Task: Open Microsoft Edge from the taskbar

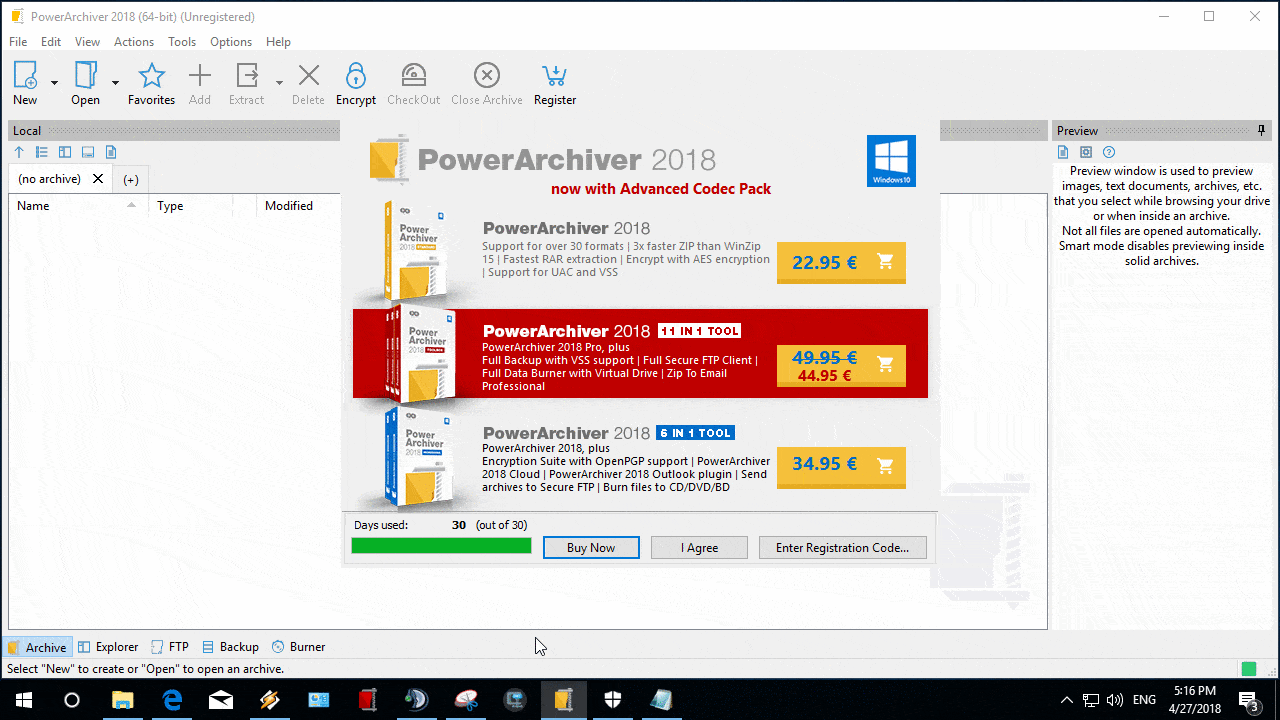Action: [x=172, y=700]
